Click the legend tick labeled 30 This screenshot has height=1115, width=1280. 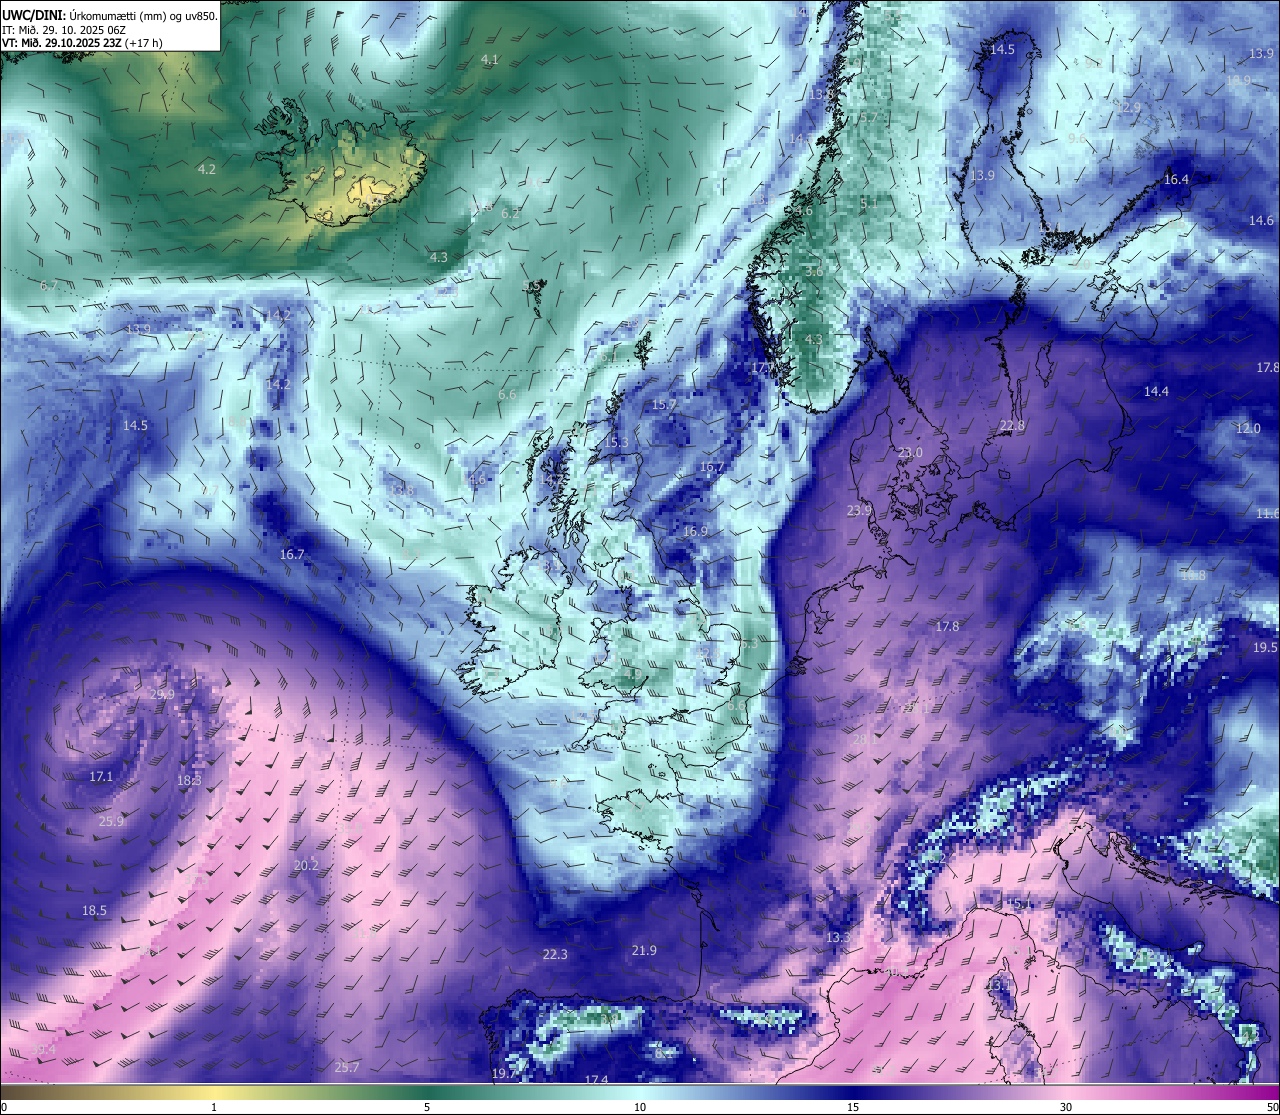point(1066,1107)
